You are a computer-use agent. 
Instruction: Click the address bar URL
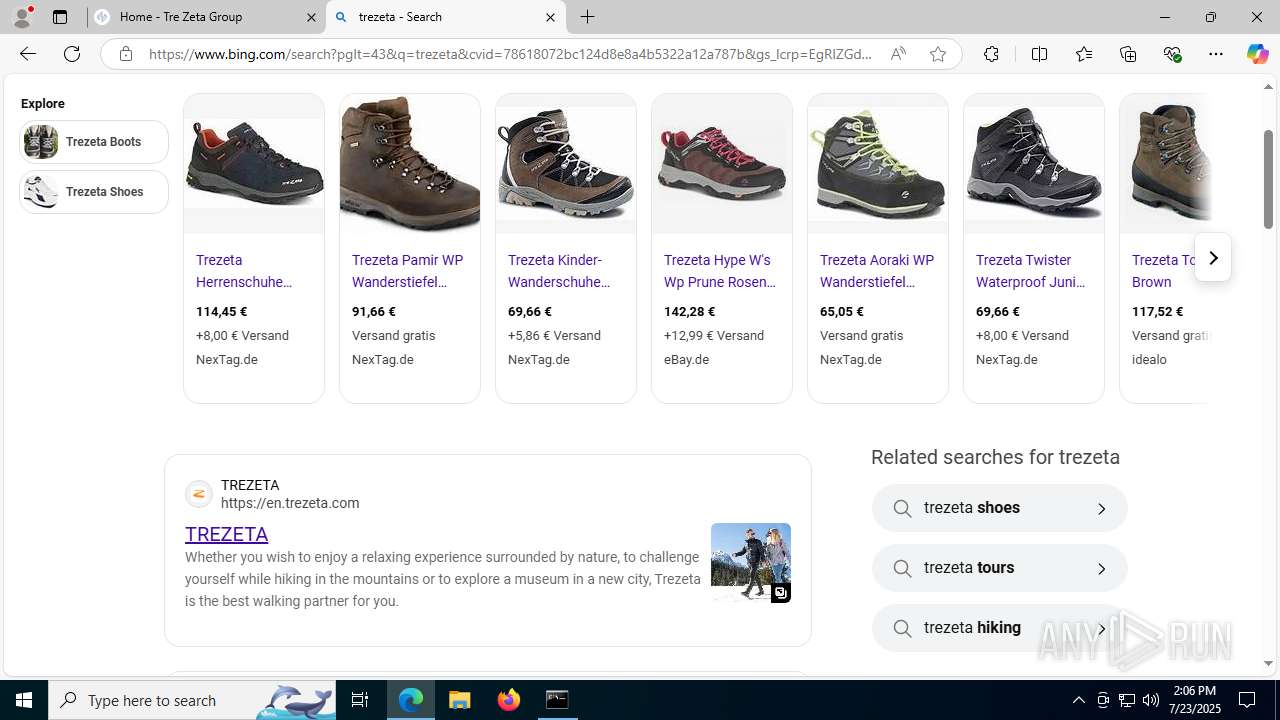[510, 54]
